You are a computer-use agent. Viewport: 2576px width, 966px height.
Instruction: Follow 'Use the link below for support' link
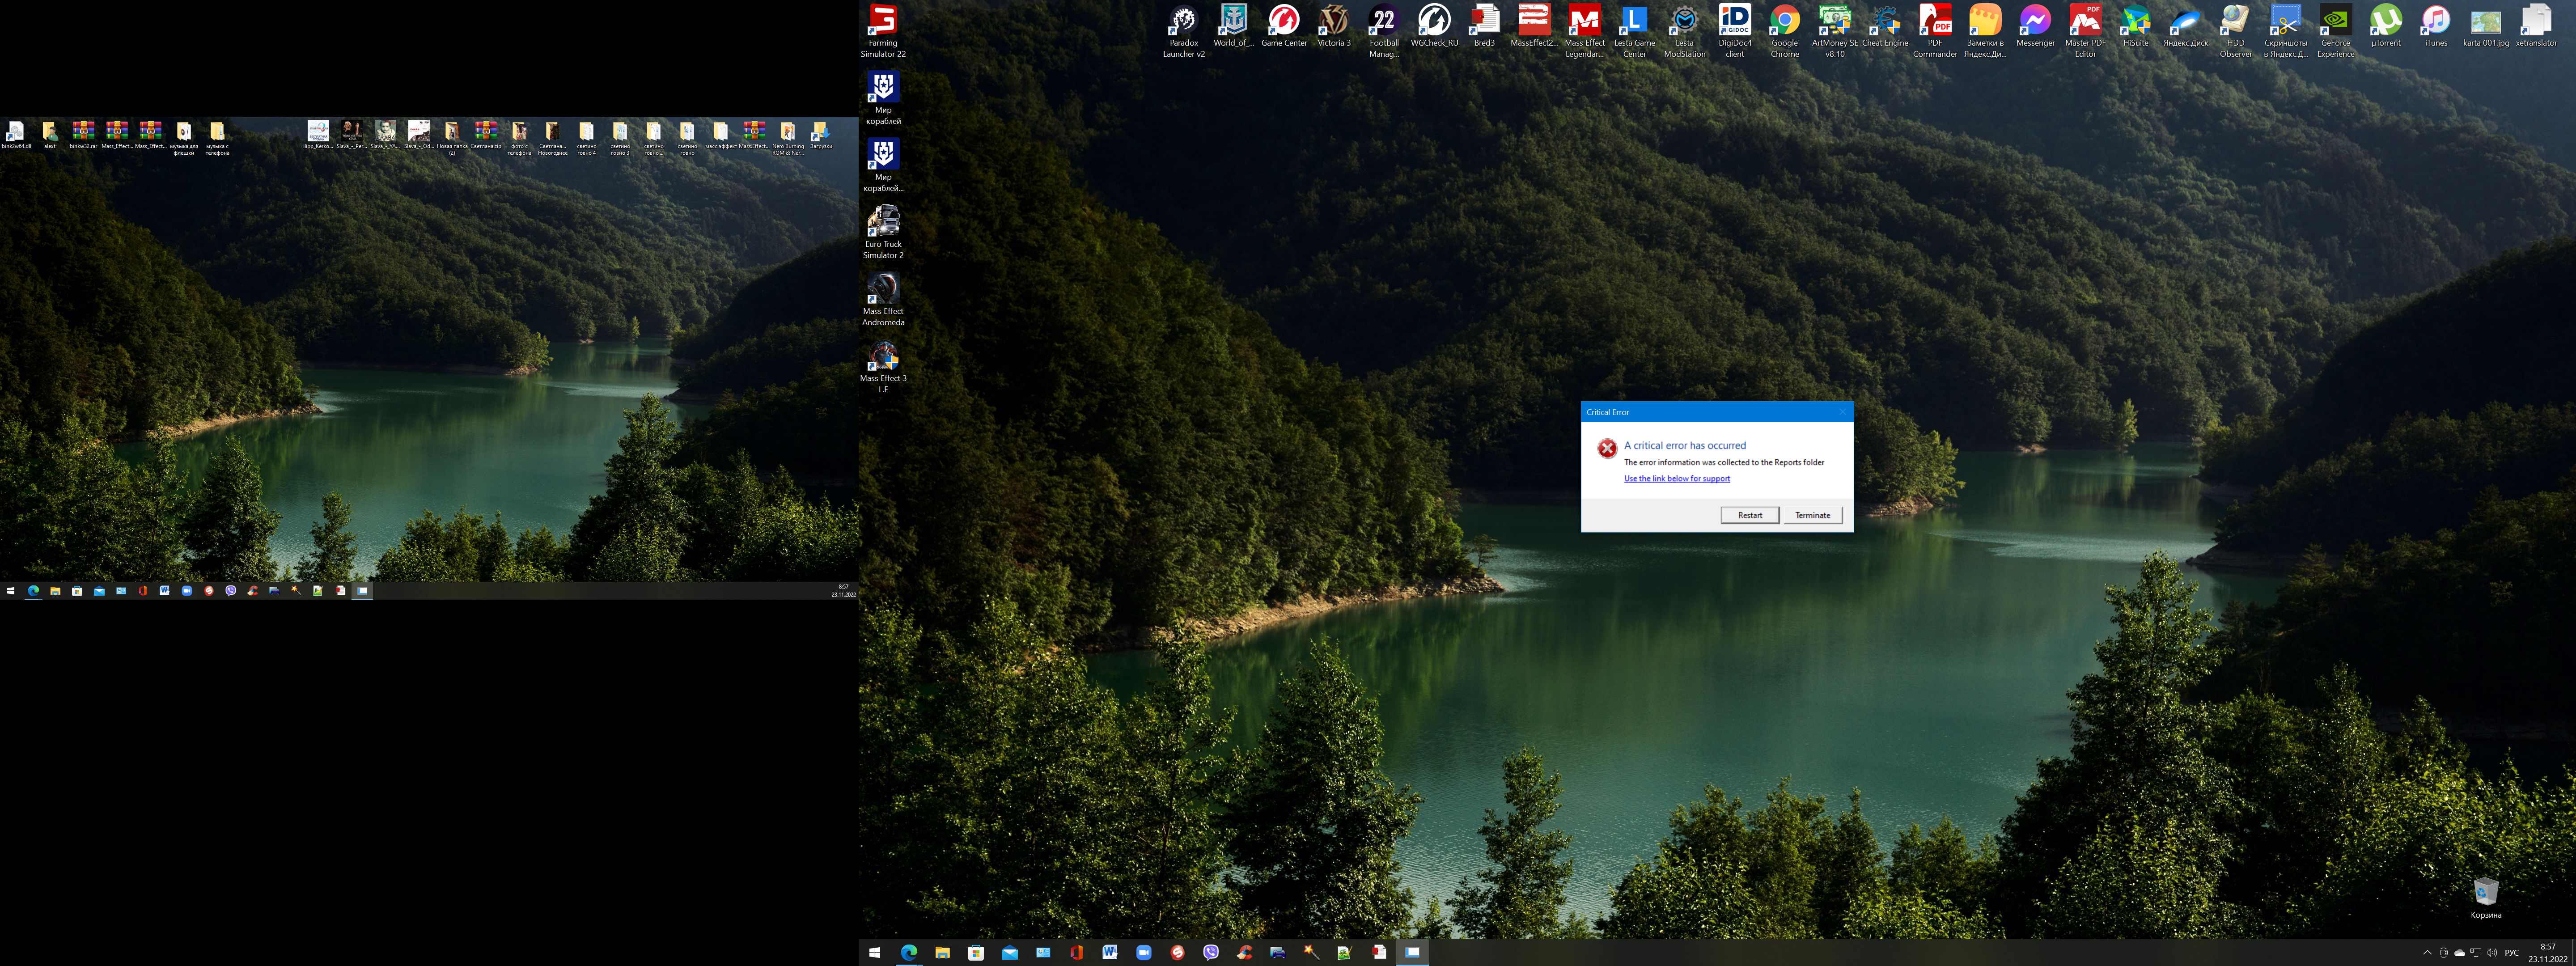pyautogui.click(x=1676, y=478)
